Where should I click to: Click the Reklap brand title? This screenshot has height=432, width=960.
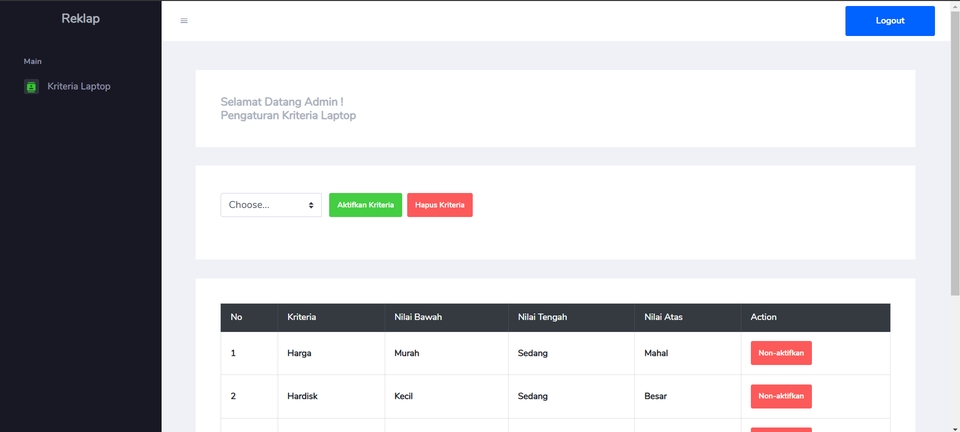pos(80,19)
